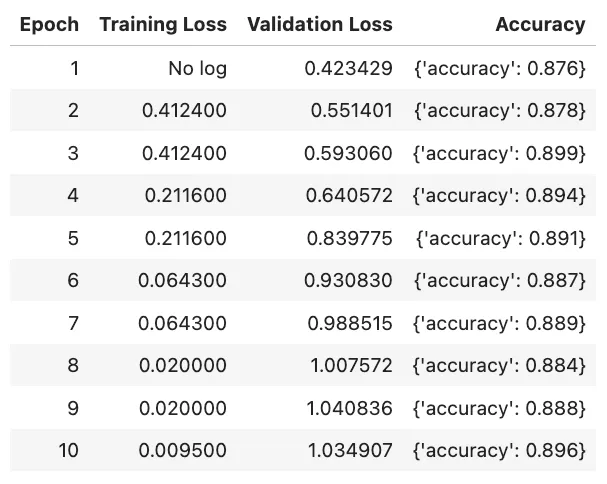Image resolution: width=607 pixels, height=484 pixels.
Task: Select accuracy cell showing 0.889
Action: click(500, 324)
